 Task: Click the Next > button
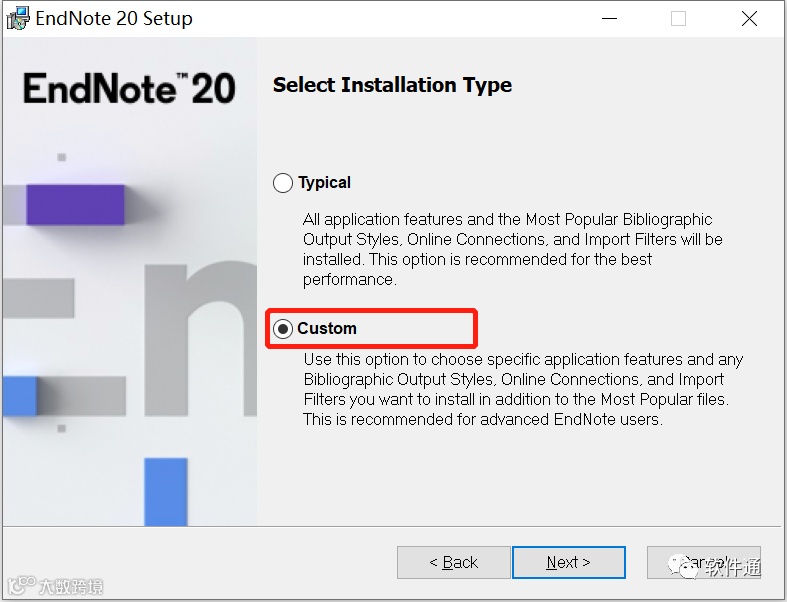569,562
